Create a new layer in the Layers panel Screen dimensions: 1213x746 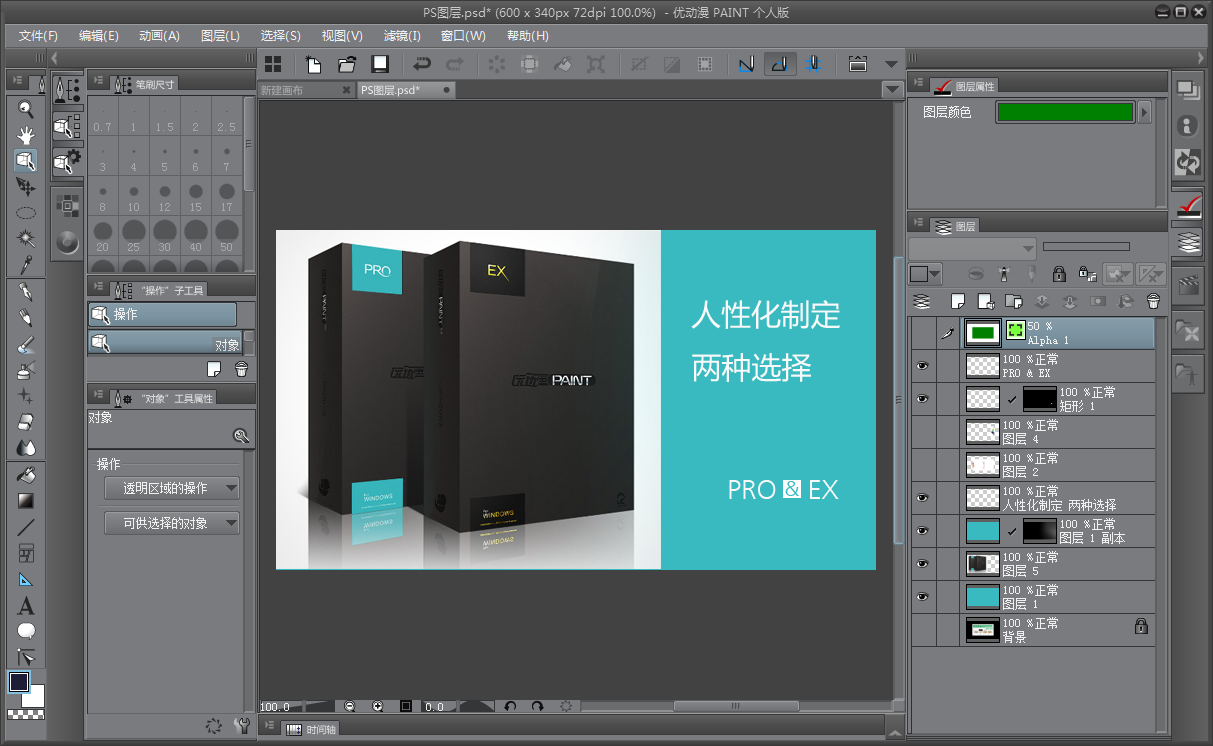[x=957, y=300]
